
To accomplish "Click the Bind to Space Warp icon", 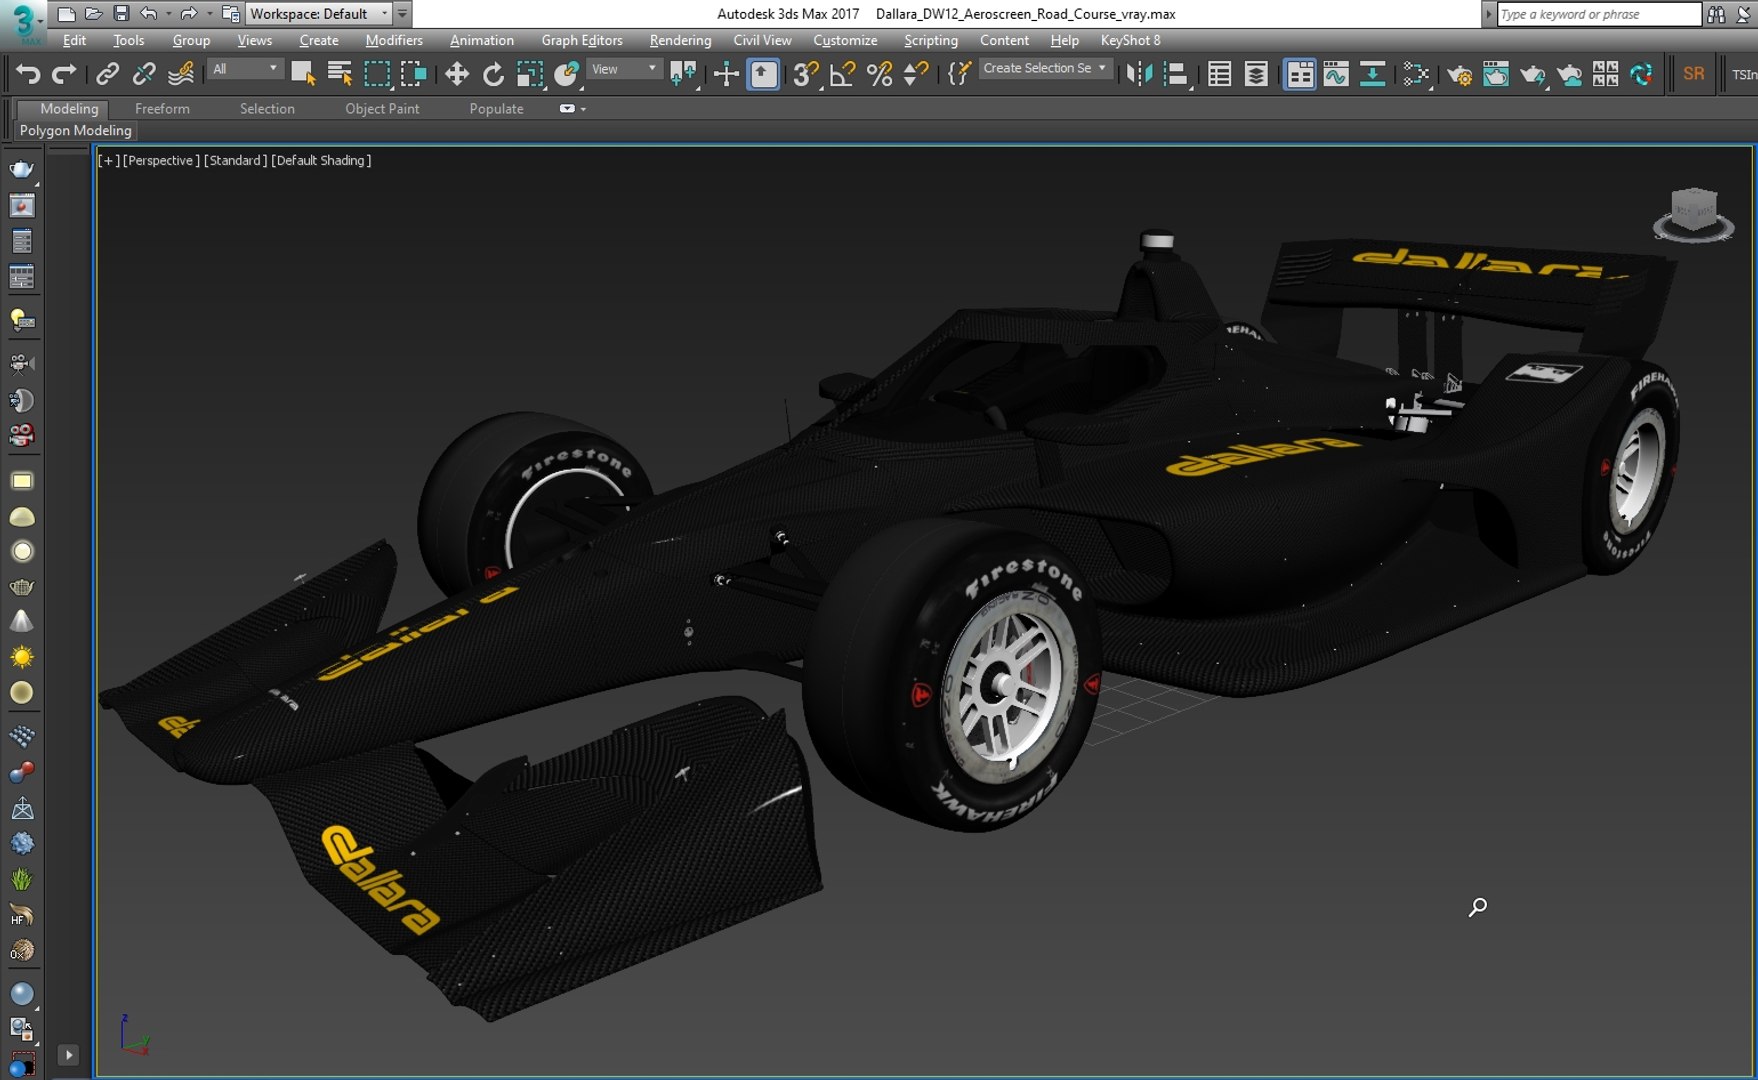I will tap(181, 74).
